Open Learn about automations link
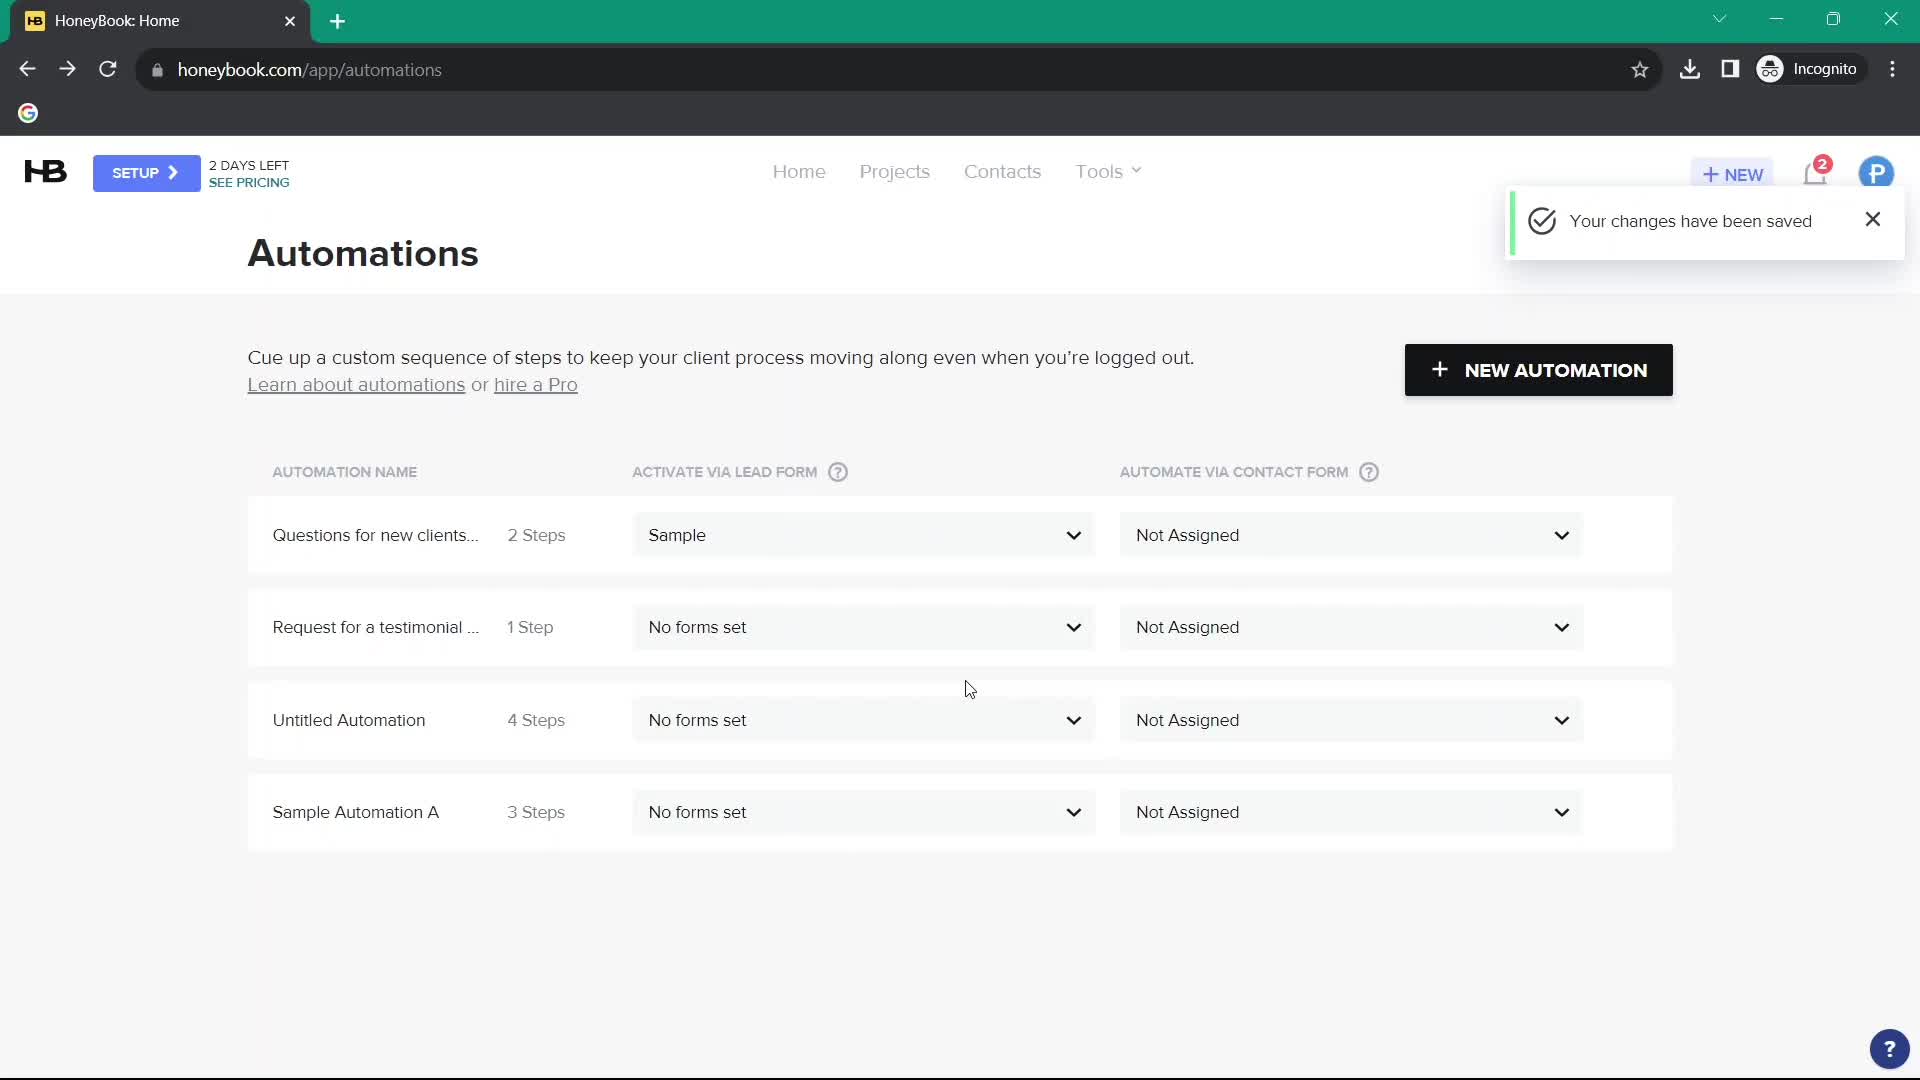 click(x=356, y=385)
